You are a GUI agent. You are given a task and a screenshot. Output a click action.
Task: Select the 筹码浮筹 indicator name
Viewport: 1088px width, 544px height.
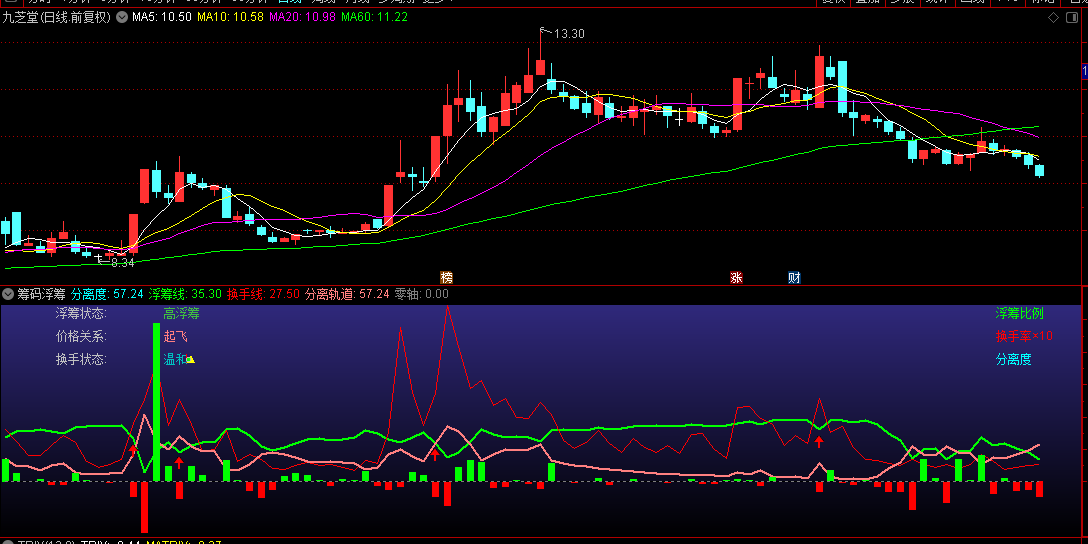tap(41, 294)
